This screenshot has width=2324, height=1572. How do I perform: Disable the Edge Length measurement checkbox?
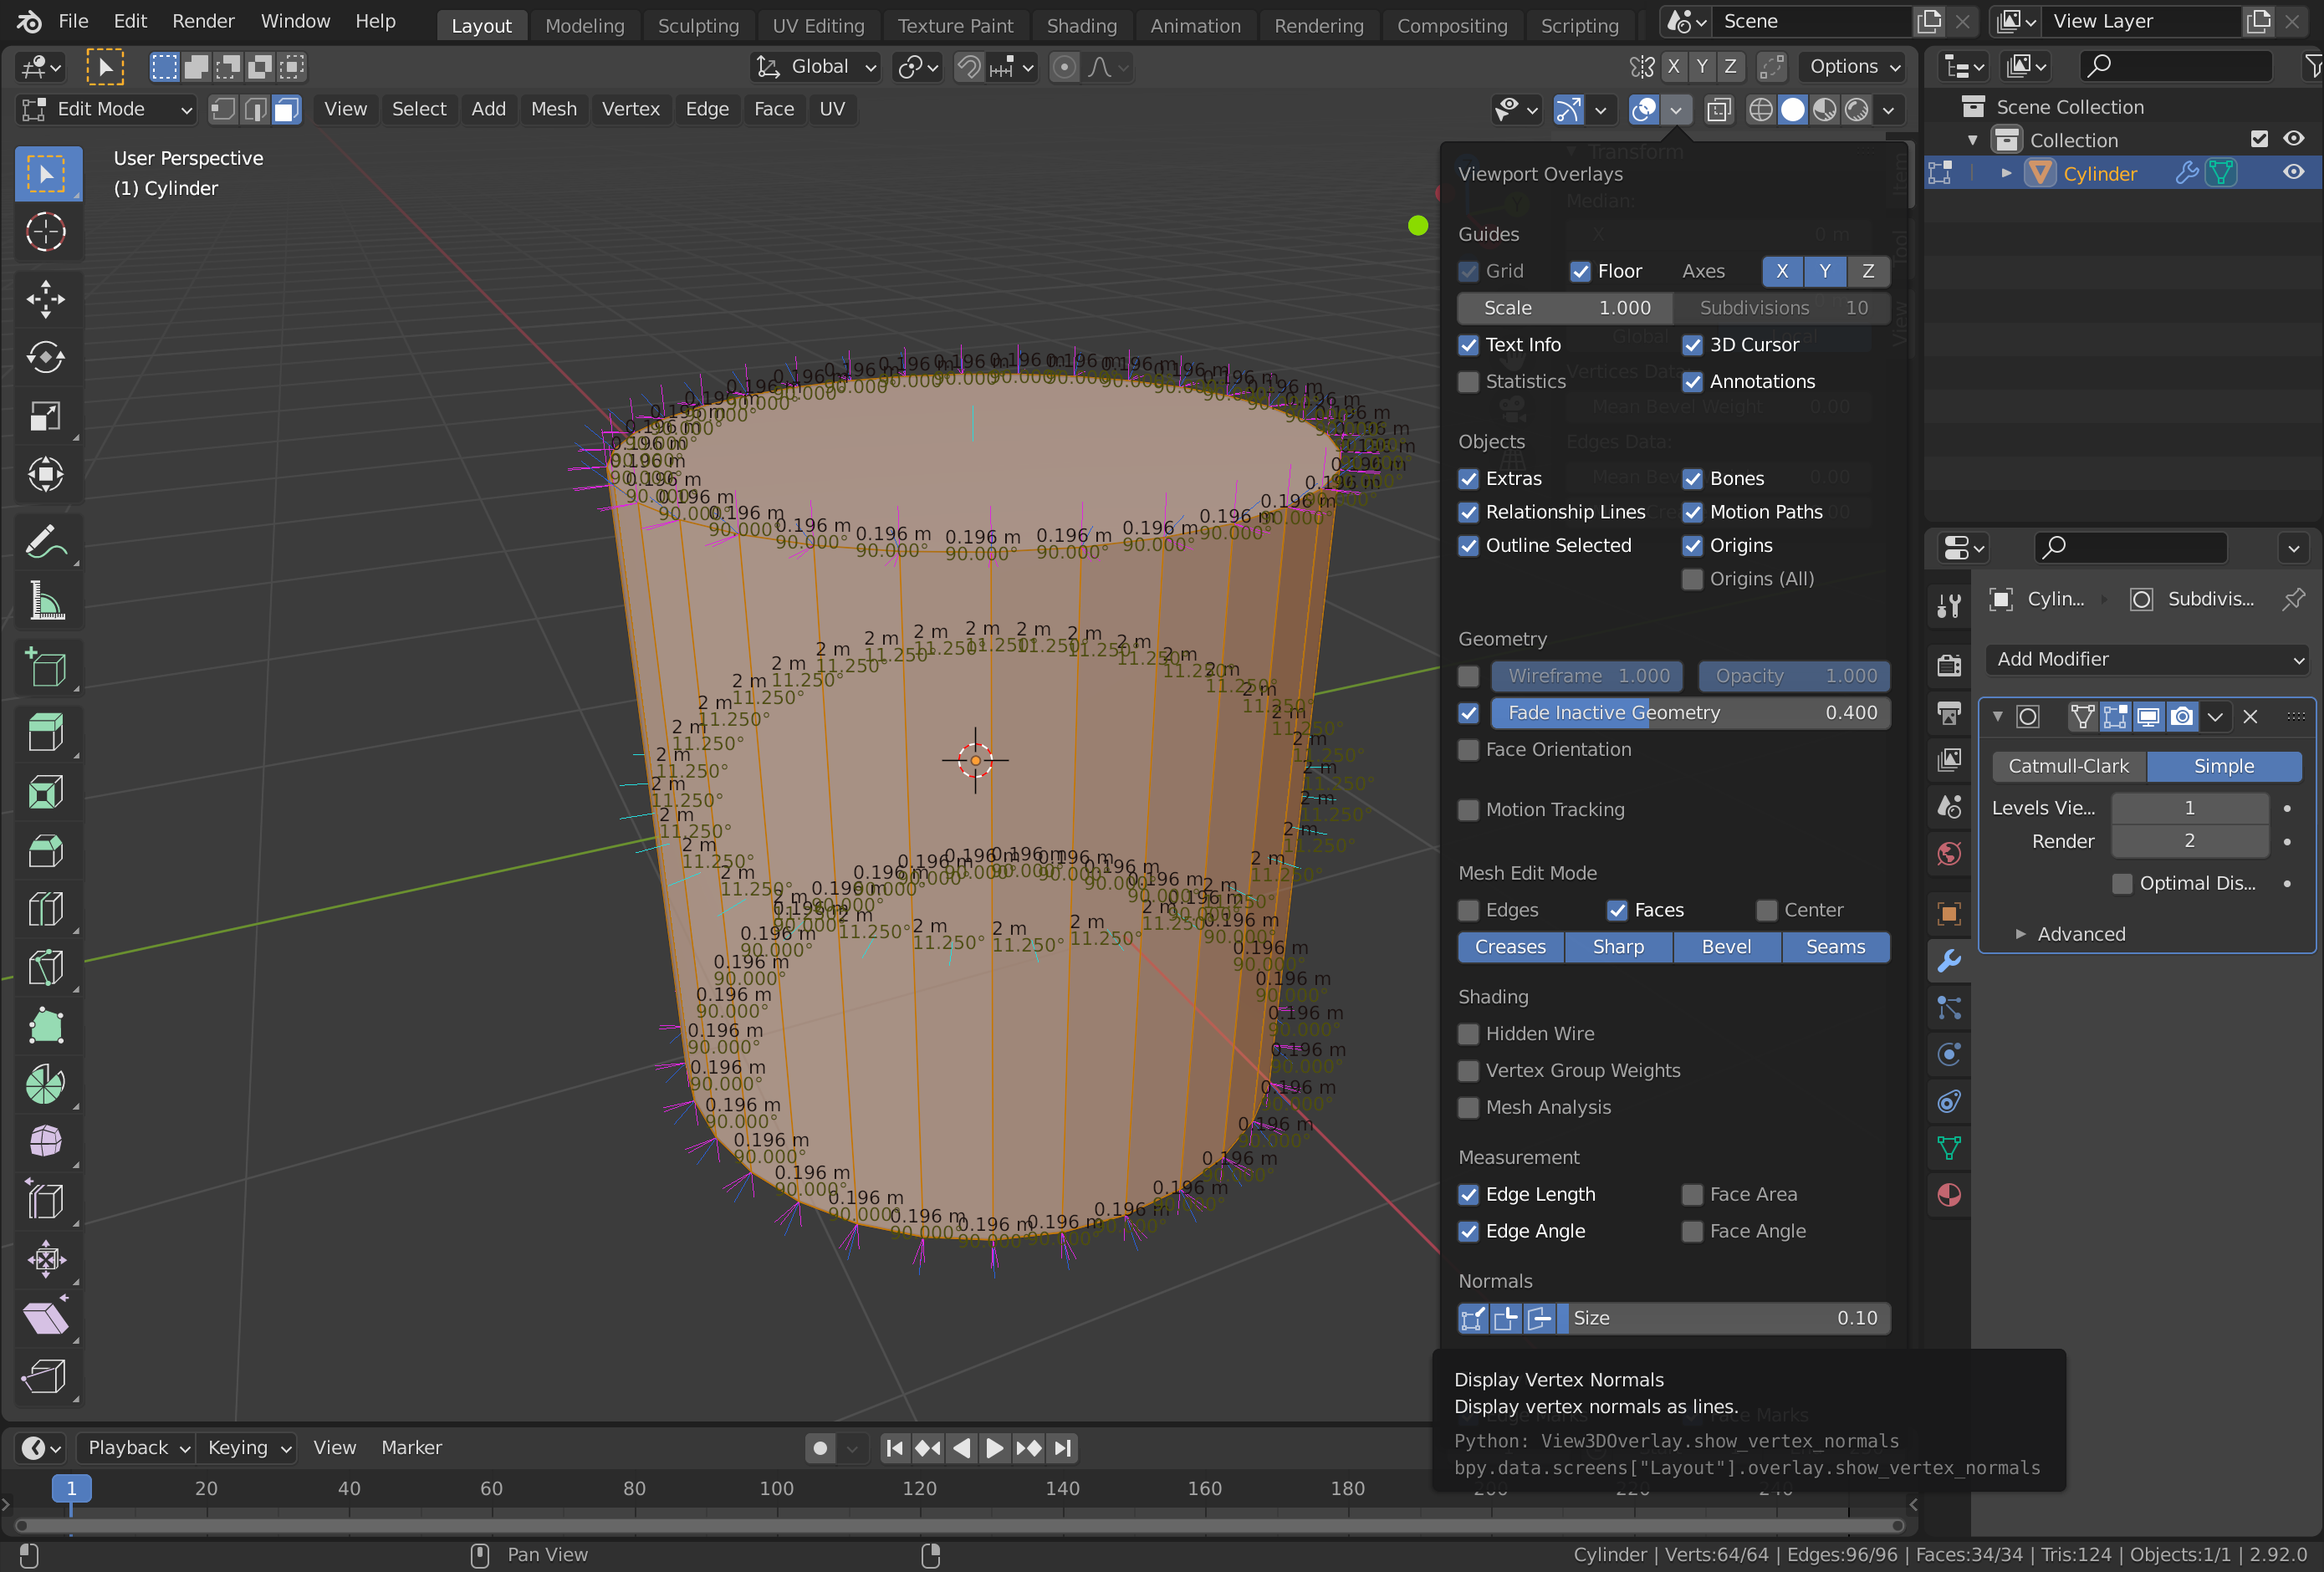click(1468, 1195)
